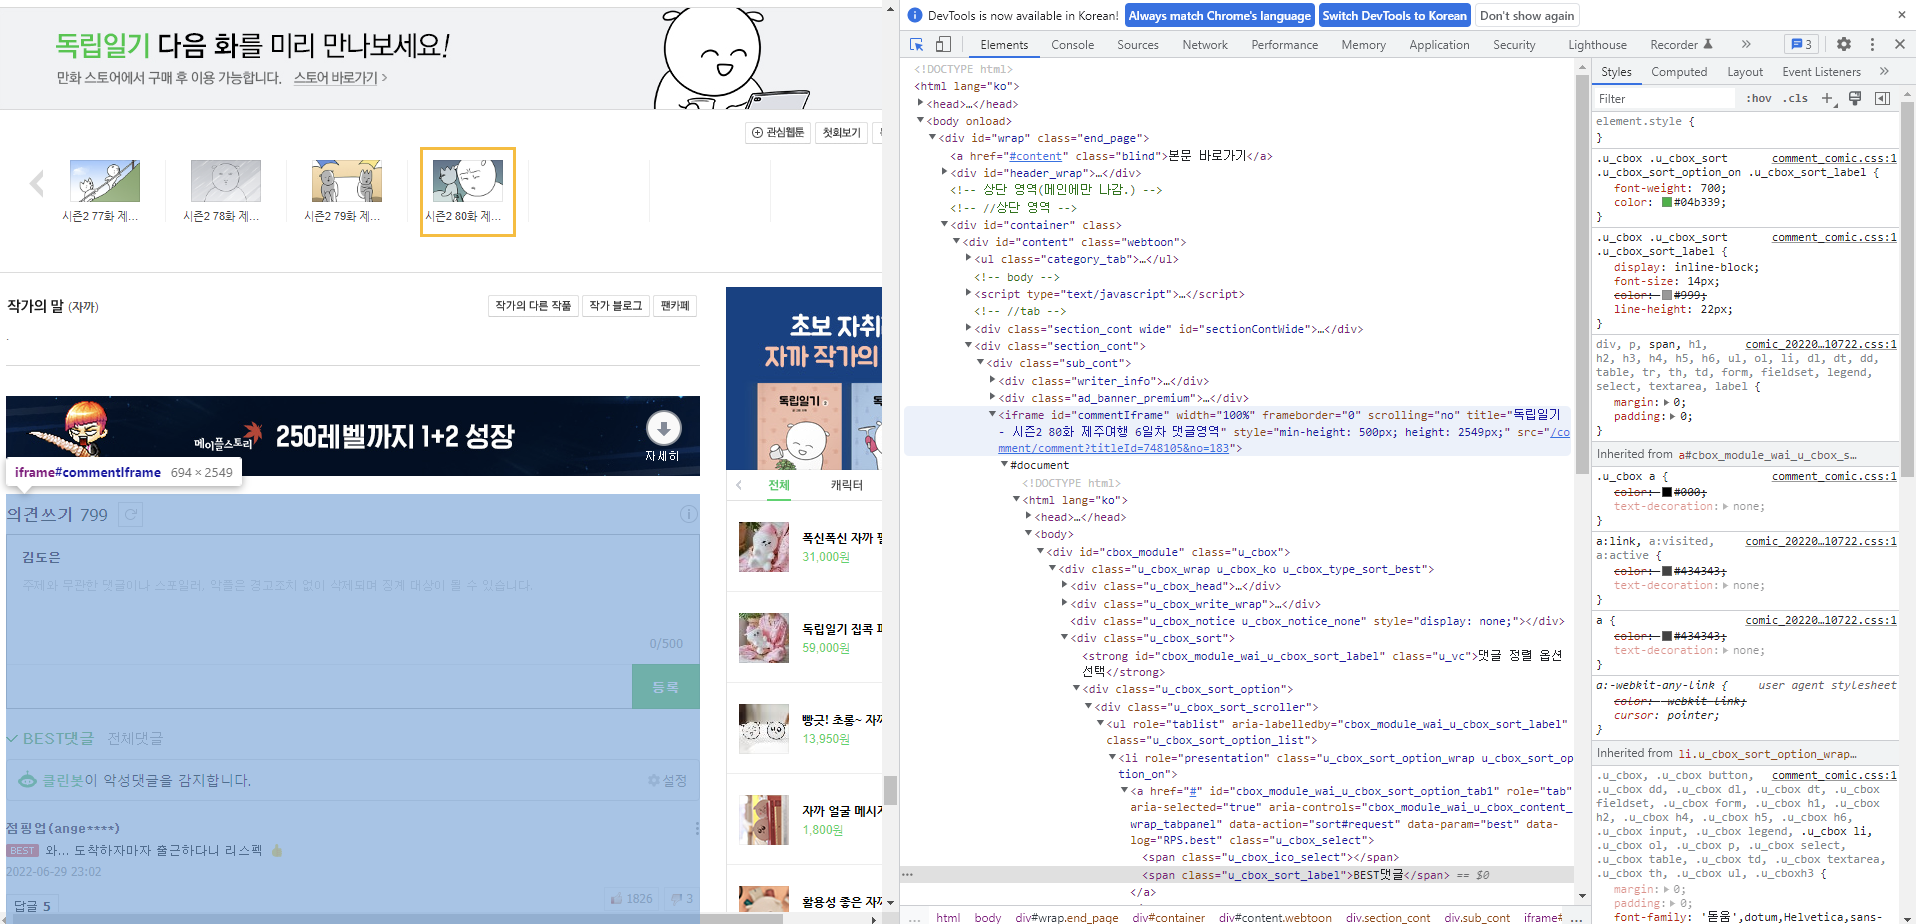
Task: Click MapleStory ad download arrow icon
Action: [663, 429]
